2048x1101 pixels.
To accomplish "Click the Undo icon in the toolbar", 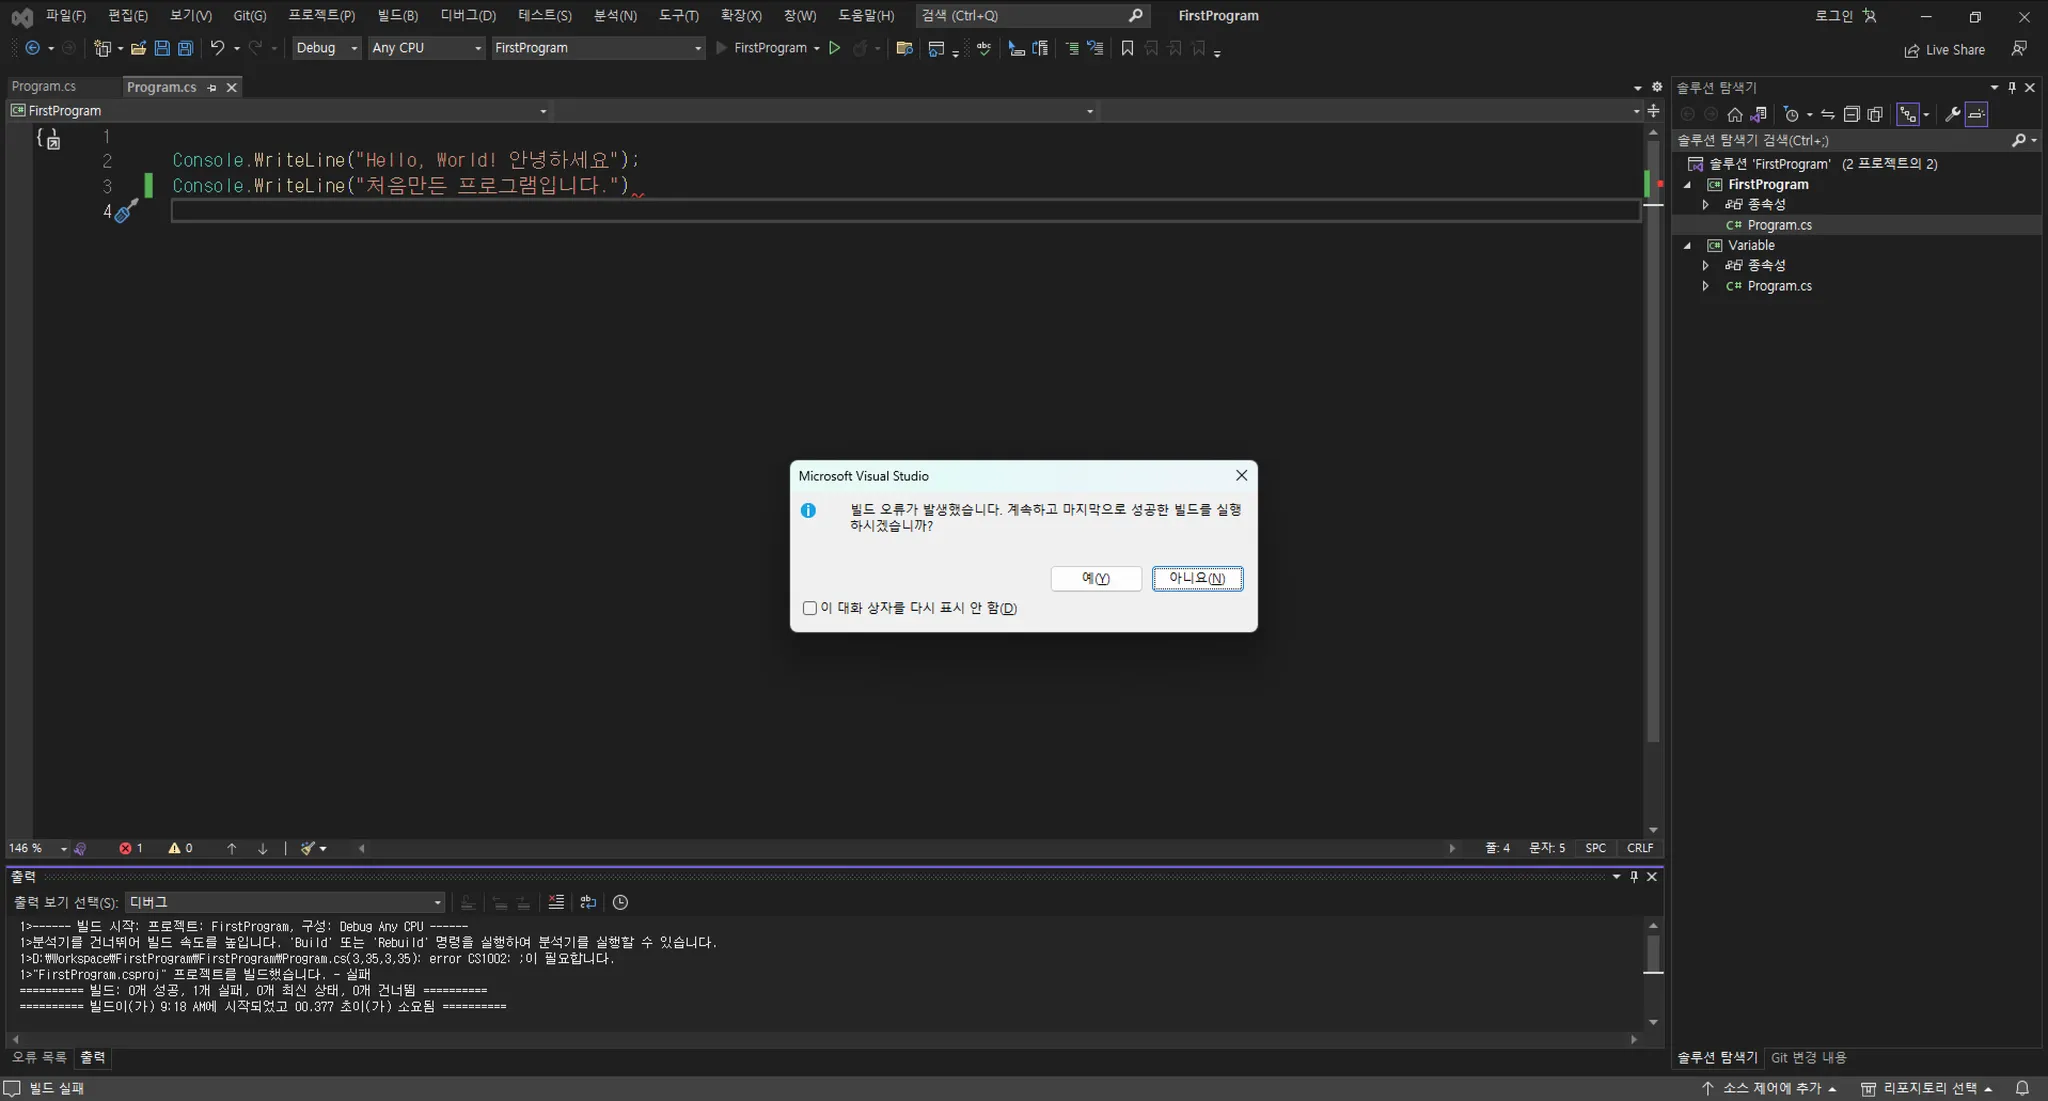I will click(x=217, y=48).
